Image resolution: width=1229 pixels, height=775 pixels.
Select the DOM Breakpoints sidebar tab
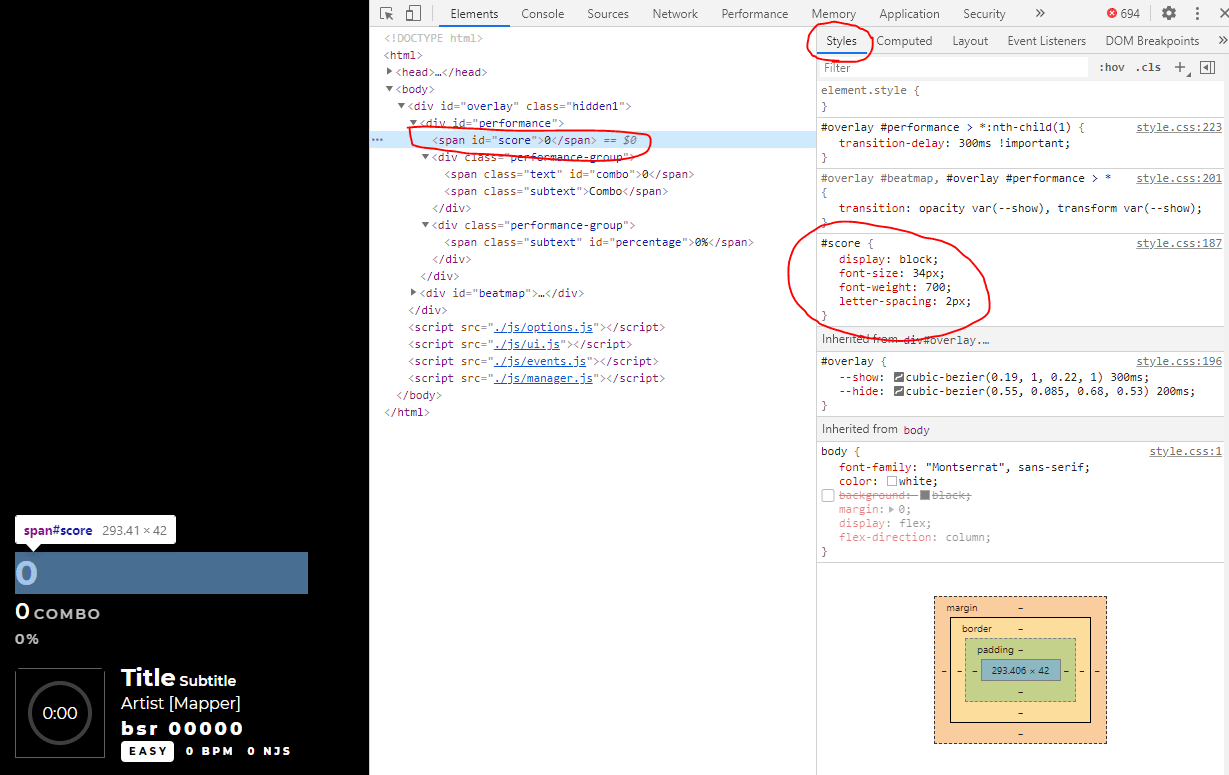coord(1152,41)
